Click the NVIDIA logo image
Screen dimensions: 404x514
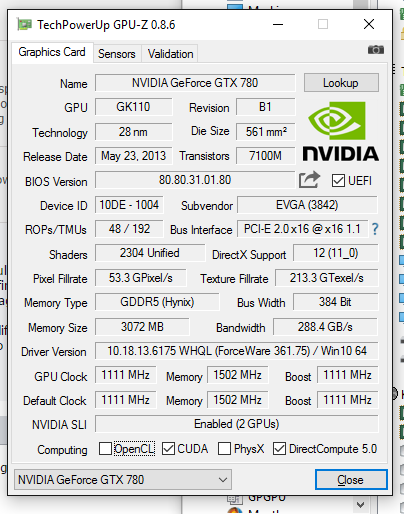click(340, 132)
